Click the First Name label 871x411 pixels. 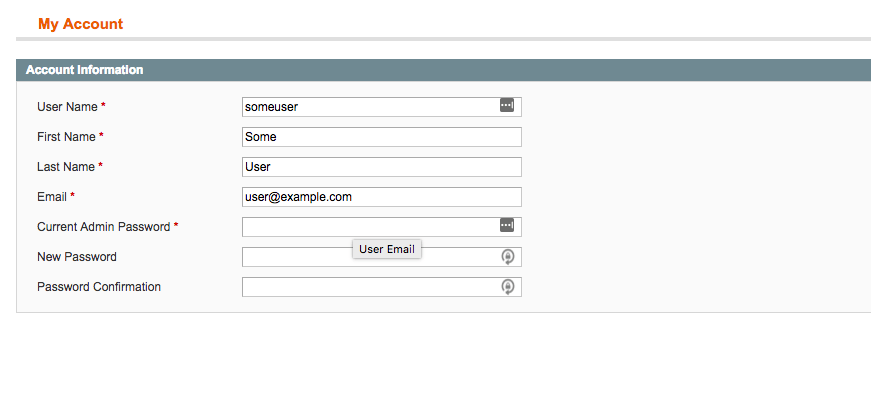(66, 137)
